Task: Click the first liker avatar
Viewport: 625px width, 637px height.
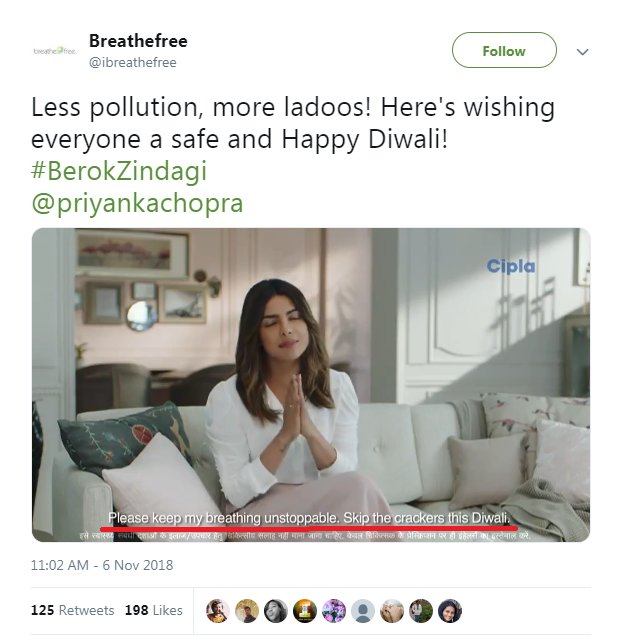Action: [x=218, y=611]
